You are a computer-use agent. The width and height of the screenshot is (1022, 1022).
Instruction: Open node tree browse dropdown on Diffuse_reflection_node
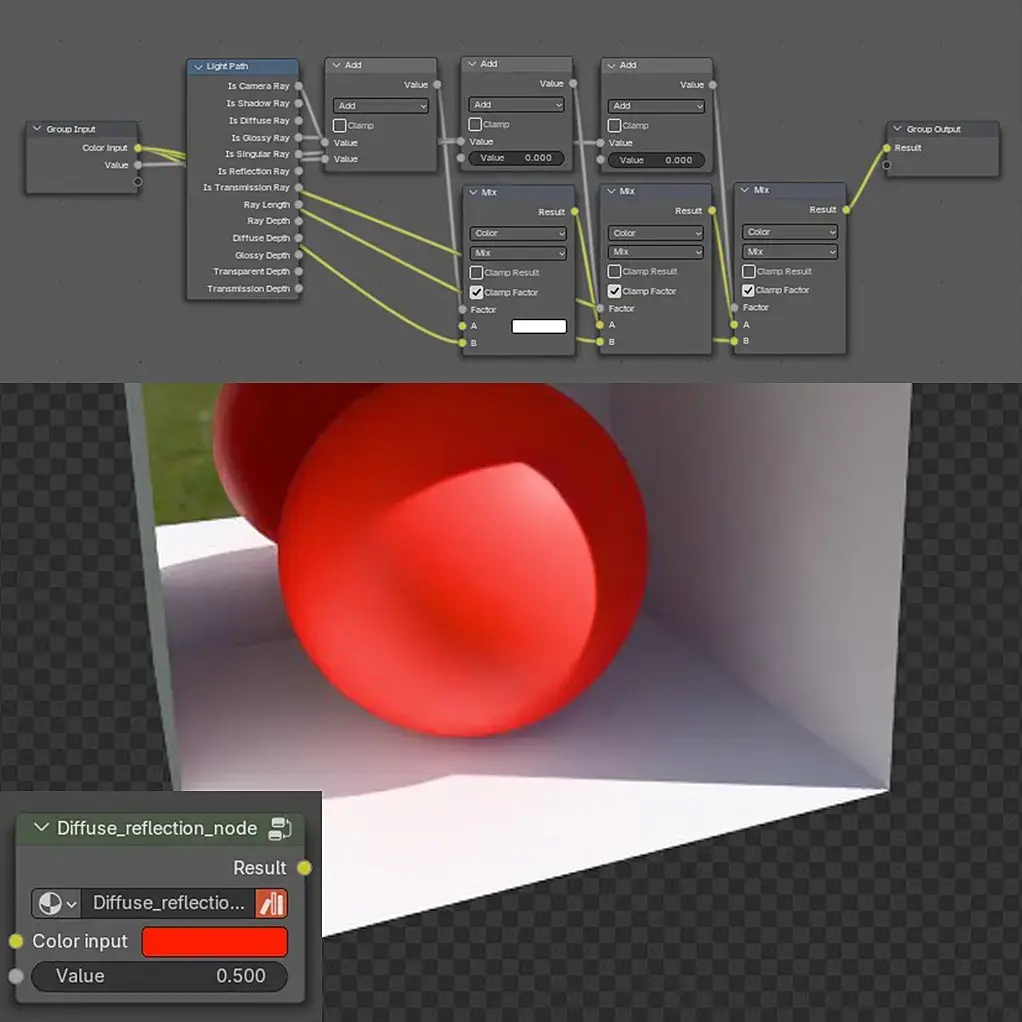56,903
